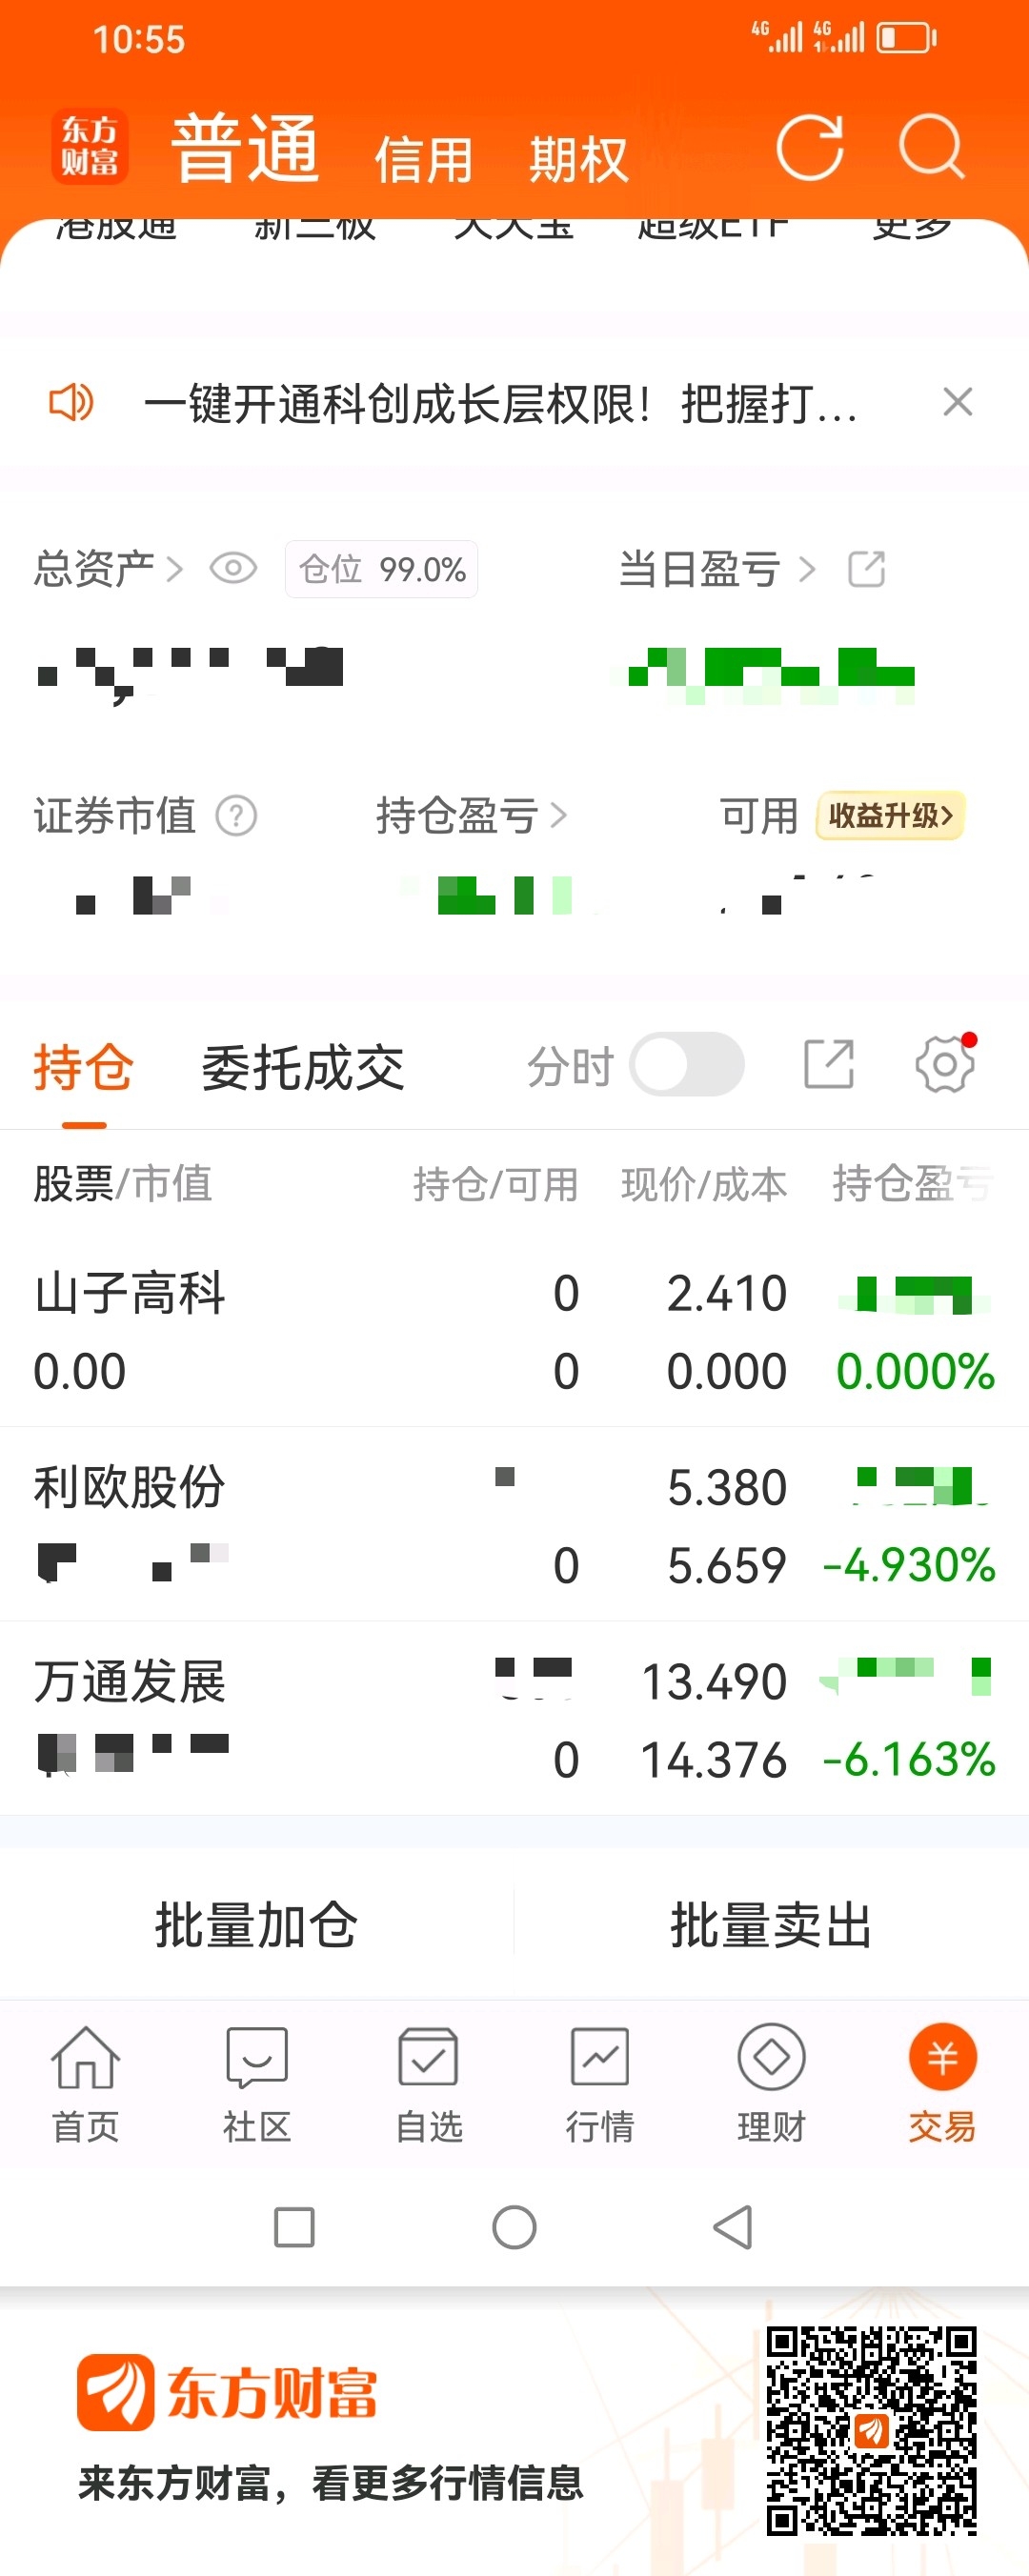Expand 当日盈亏 details

(717, 569)
